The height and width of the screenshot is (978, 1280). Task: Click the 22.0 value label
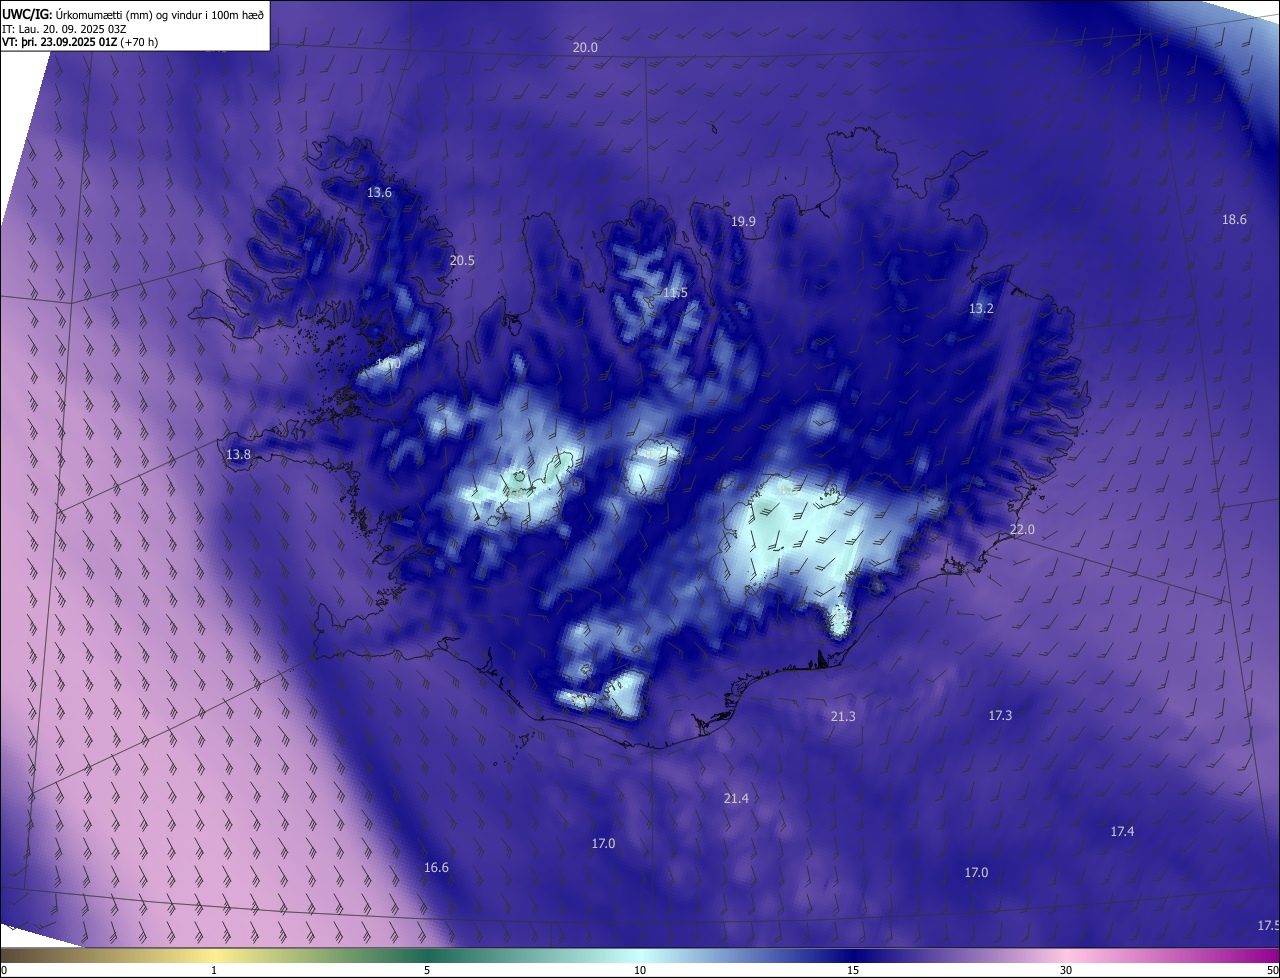[x=1022, y=530]
